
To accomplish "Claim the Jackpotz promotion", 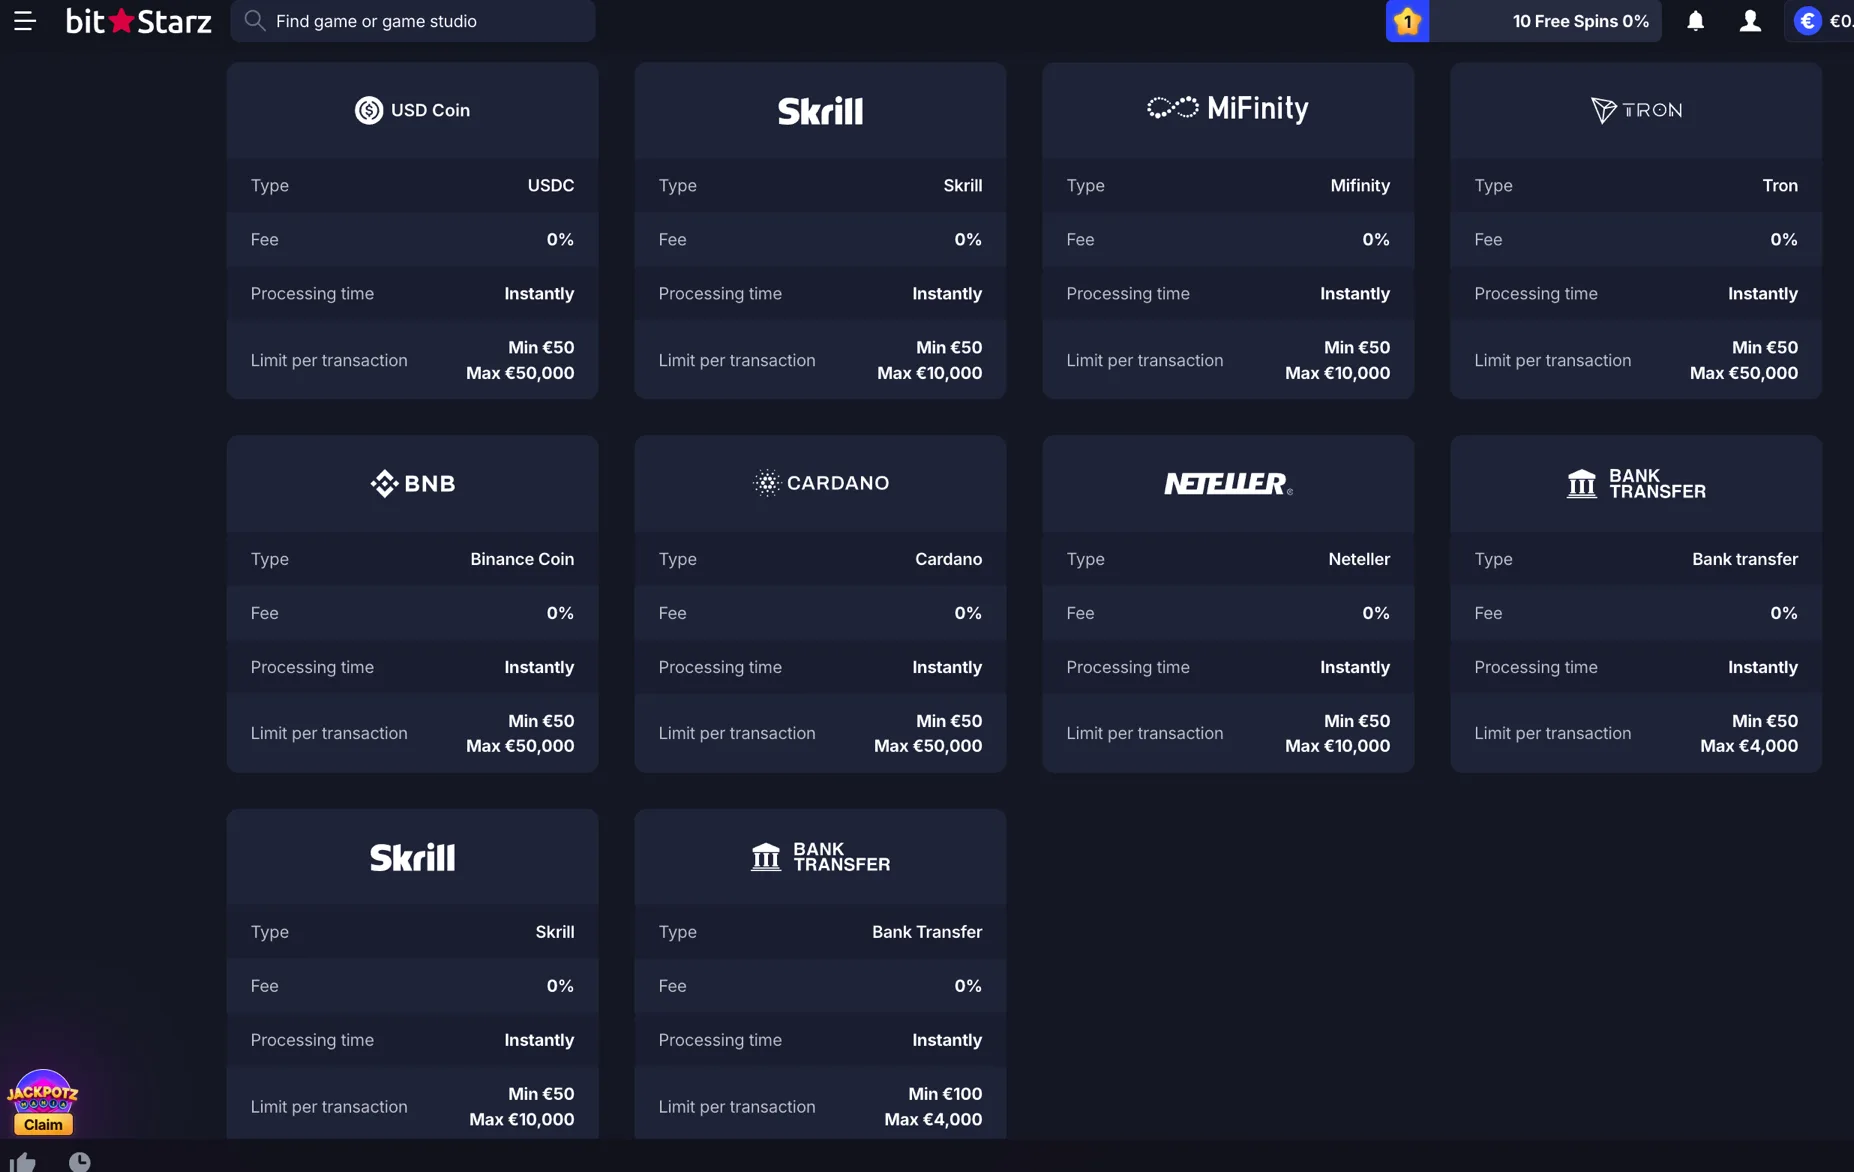I will pyautogui.click(x=43, y=1125).
